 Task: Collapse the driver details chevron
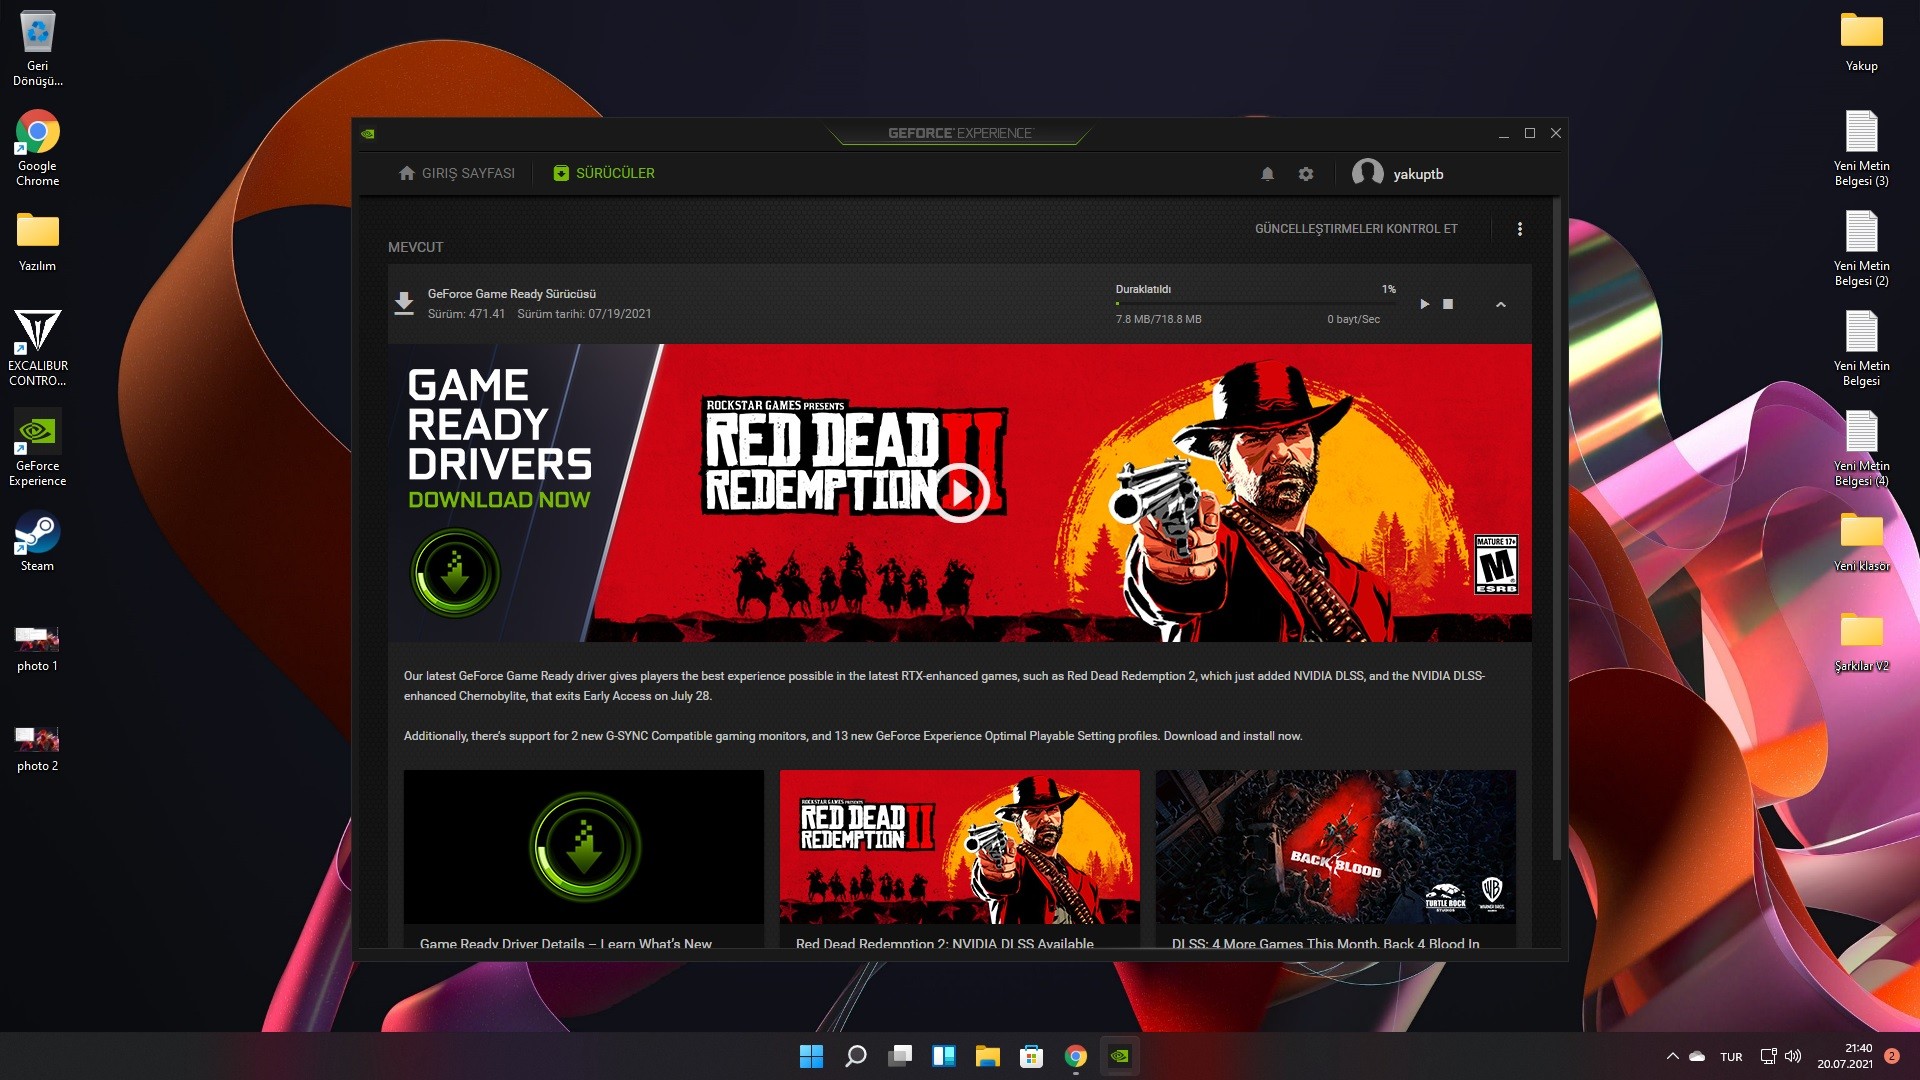click(1501, 304)
